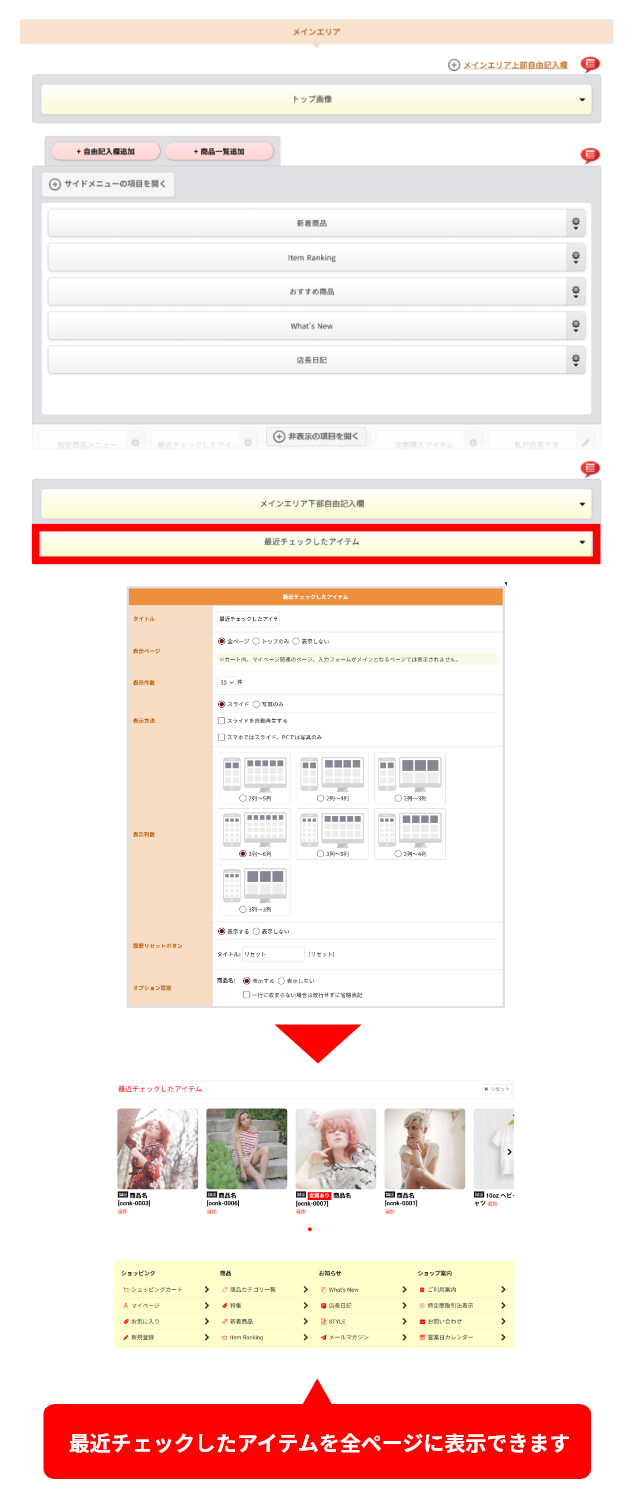
Task: Select 写真のみ display method radio
Action: pyautogui.click(x=256, y=704)
